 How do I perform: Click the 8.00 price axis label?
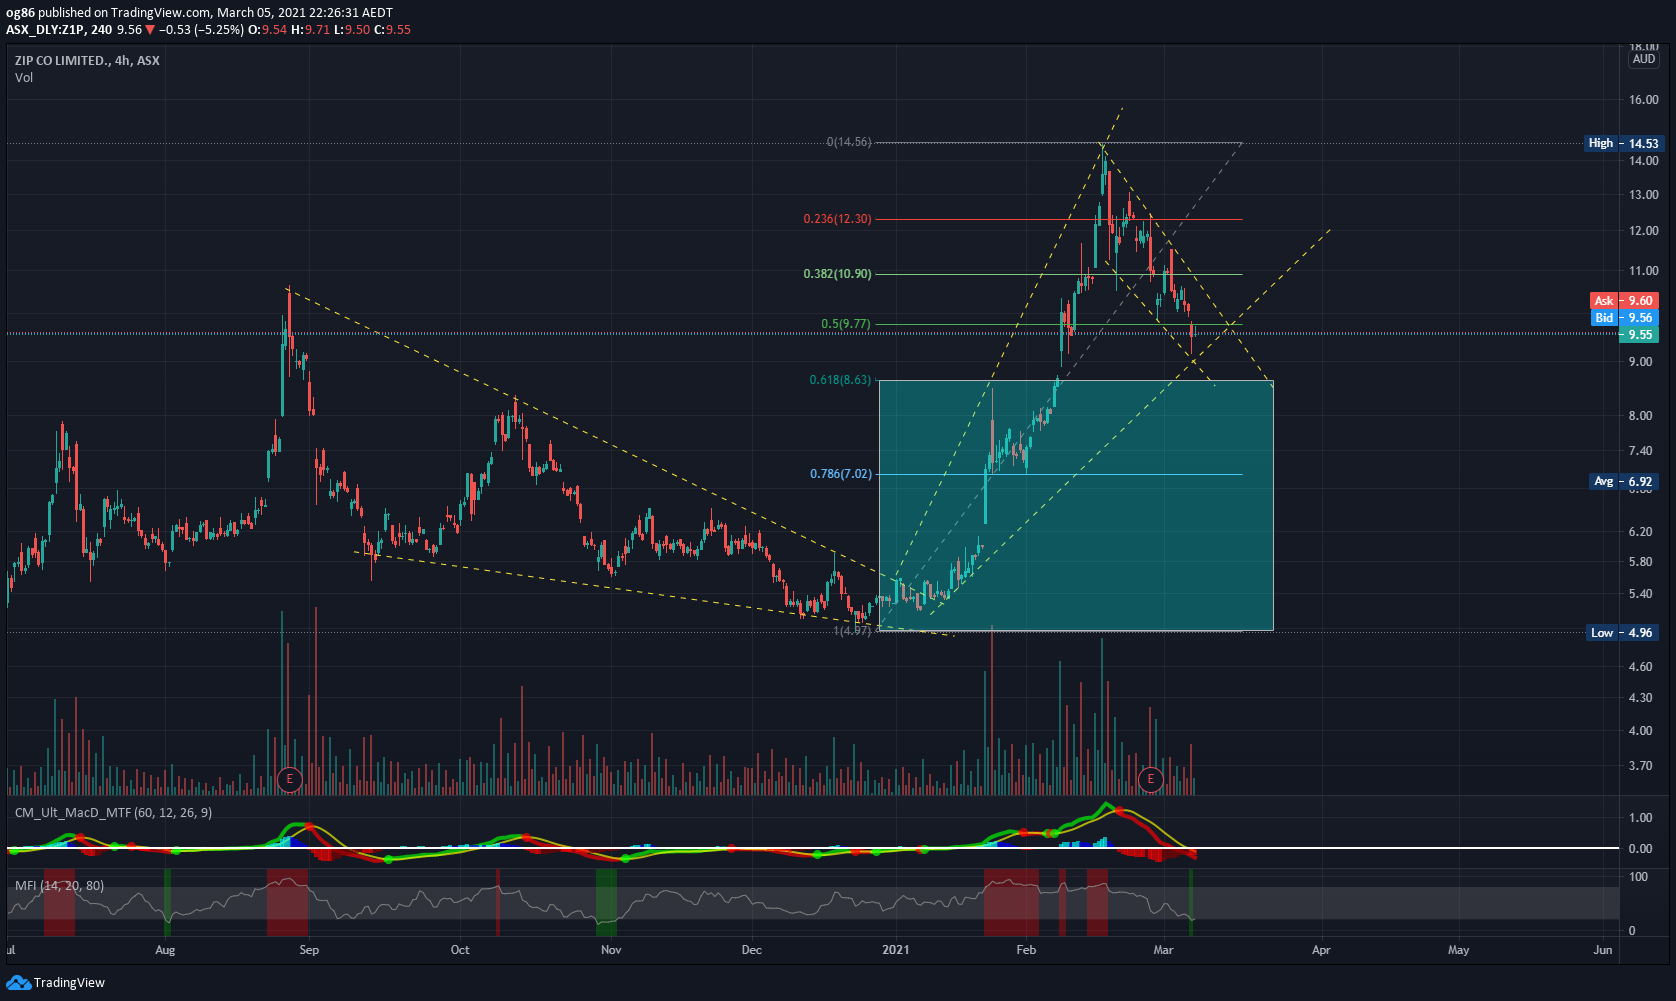tap(1640, 416)
